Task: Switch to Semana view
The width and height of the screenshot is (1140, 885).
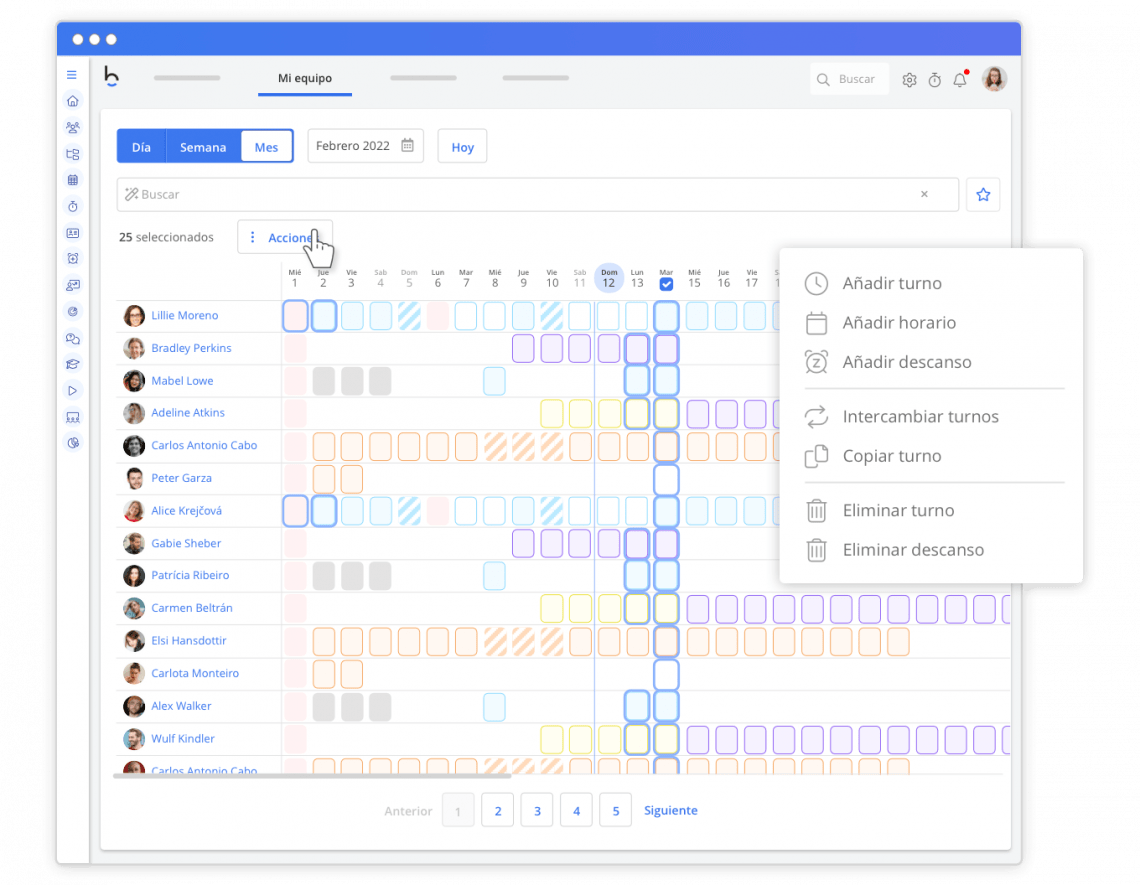Action: (203, 147)
